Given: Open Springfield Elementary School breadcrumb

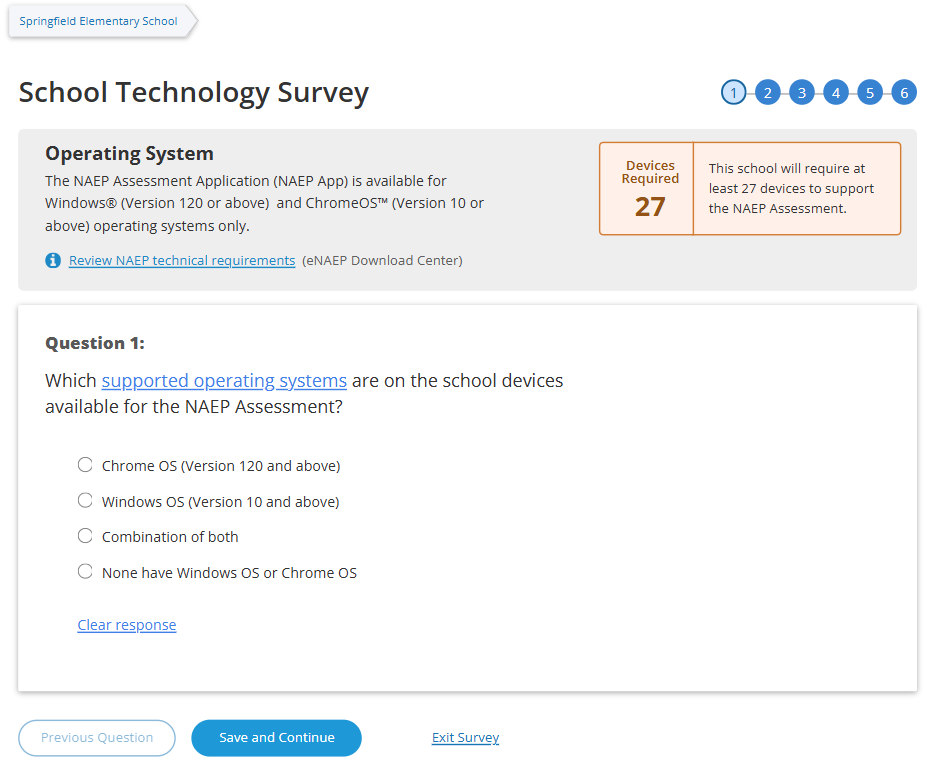Looking at the screenshot, I should (98, 21).
